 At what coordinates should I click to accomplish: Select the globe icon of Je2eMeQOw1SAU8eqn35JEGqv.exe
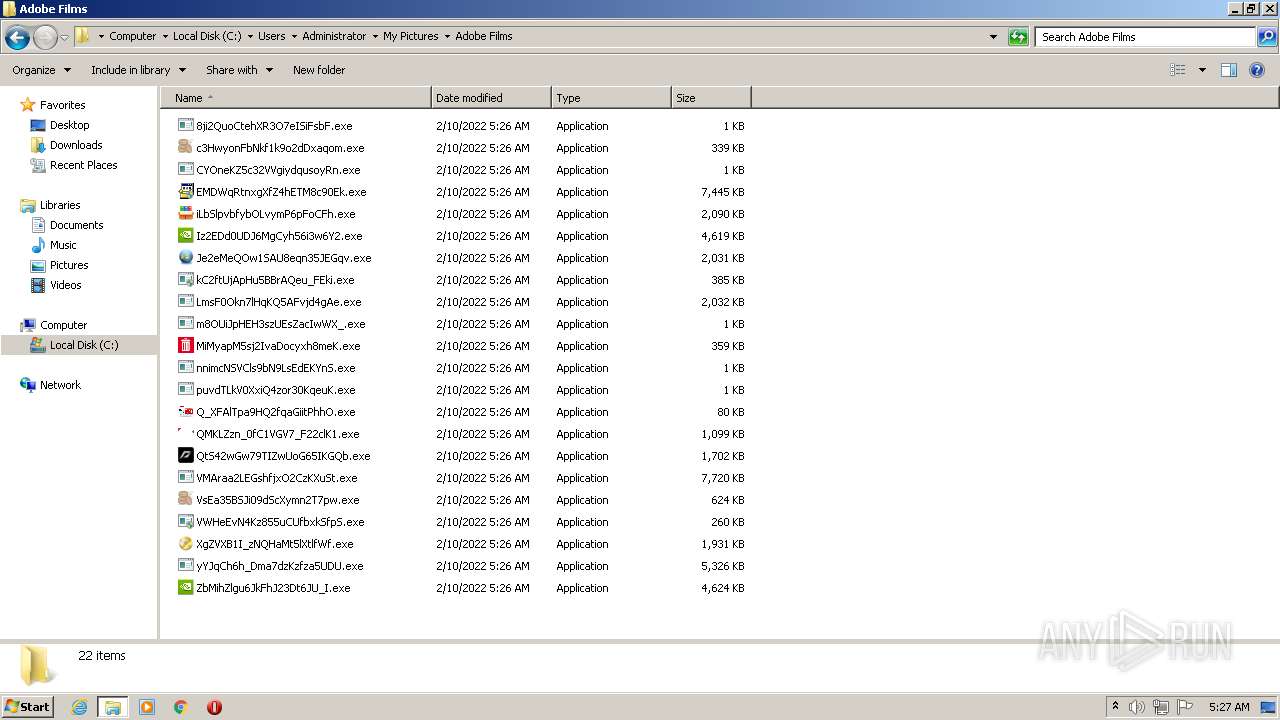point(185,258)
